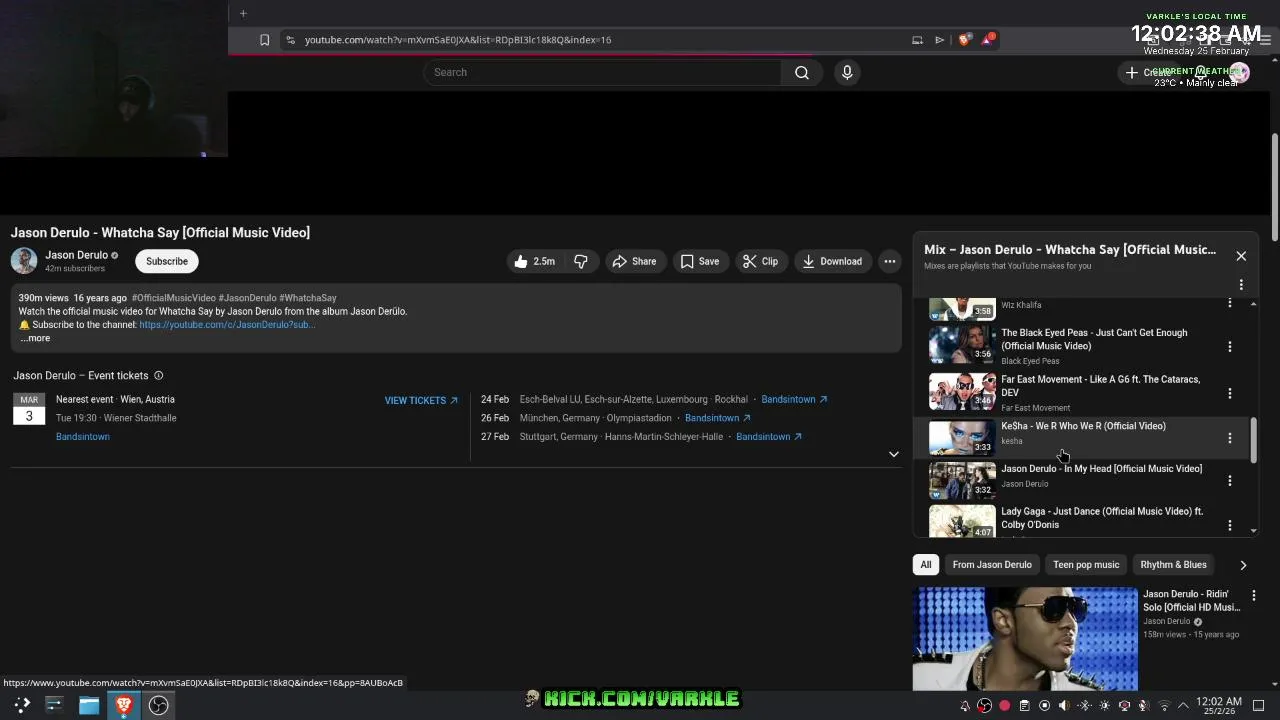The width and height of the screenshot is (1280, 720).
Task: Open Bandsintown link for Esch-Belval show
Action: 794,399
